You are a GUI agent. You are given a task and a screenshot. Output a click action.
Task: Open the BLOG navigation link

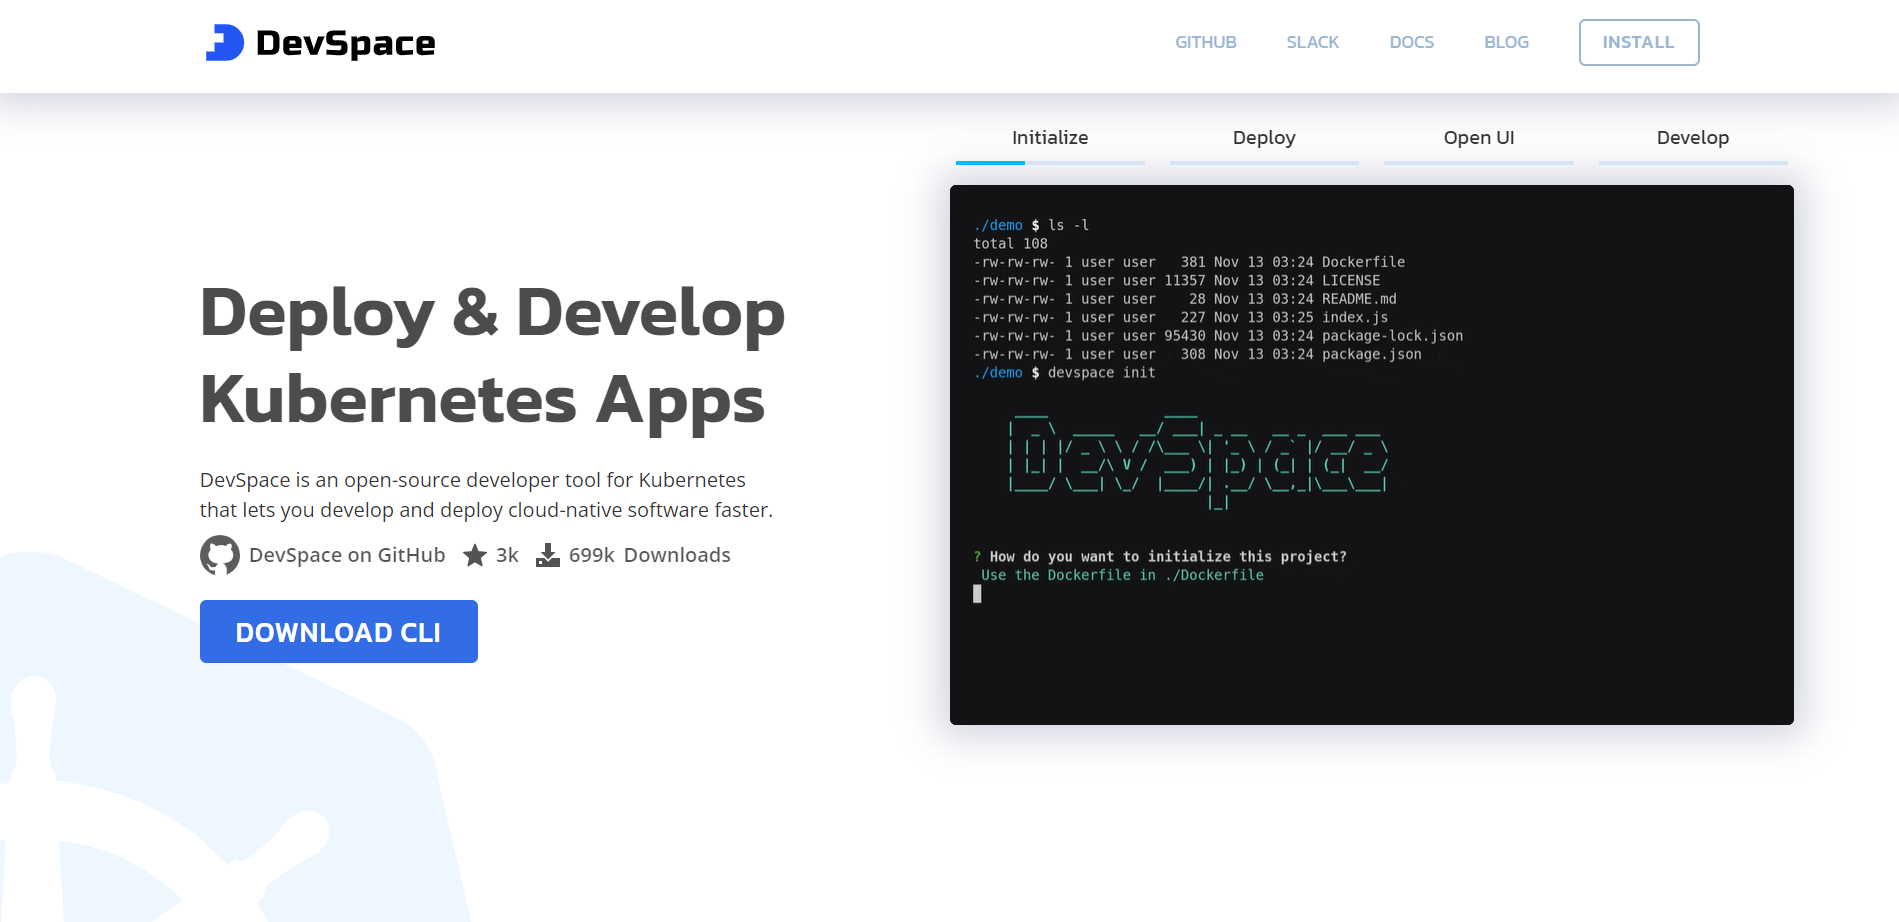click(x=1505, y=42)
